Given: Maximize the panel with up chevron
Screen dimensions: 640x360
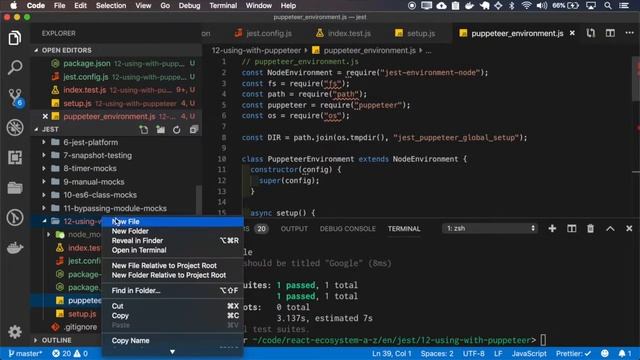Looking at the screenshot, I should pos(610,229).
